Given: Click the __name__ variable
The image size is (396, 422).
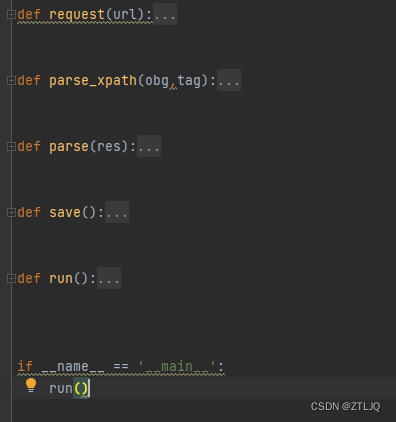Looking at the screenshot, I should 73,367.
